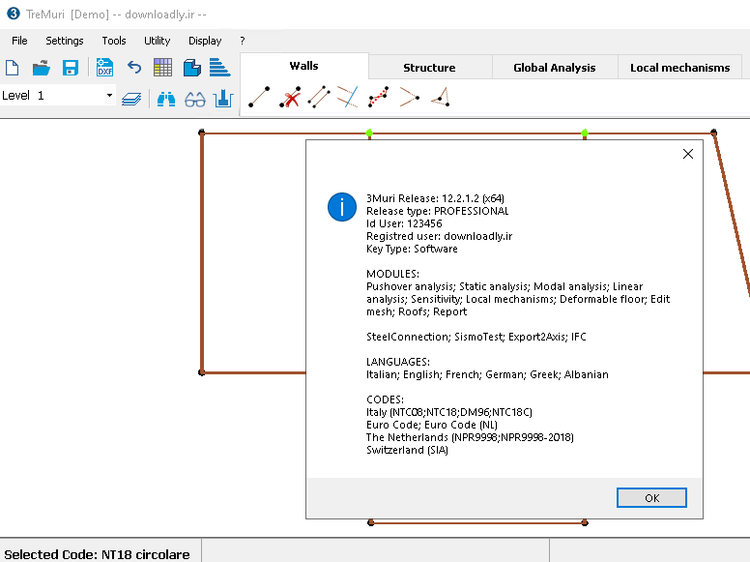Click the Registred user: downloadly.ir line
Screen dimensions: 750x562
439,236
